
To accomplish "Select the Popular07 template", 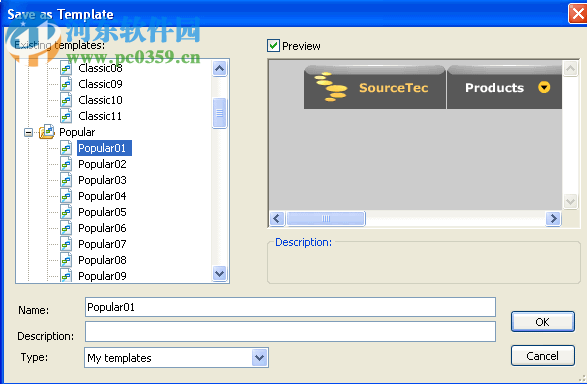I will coord(102,244).
